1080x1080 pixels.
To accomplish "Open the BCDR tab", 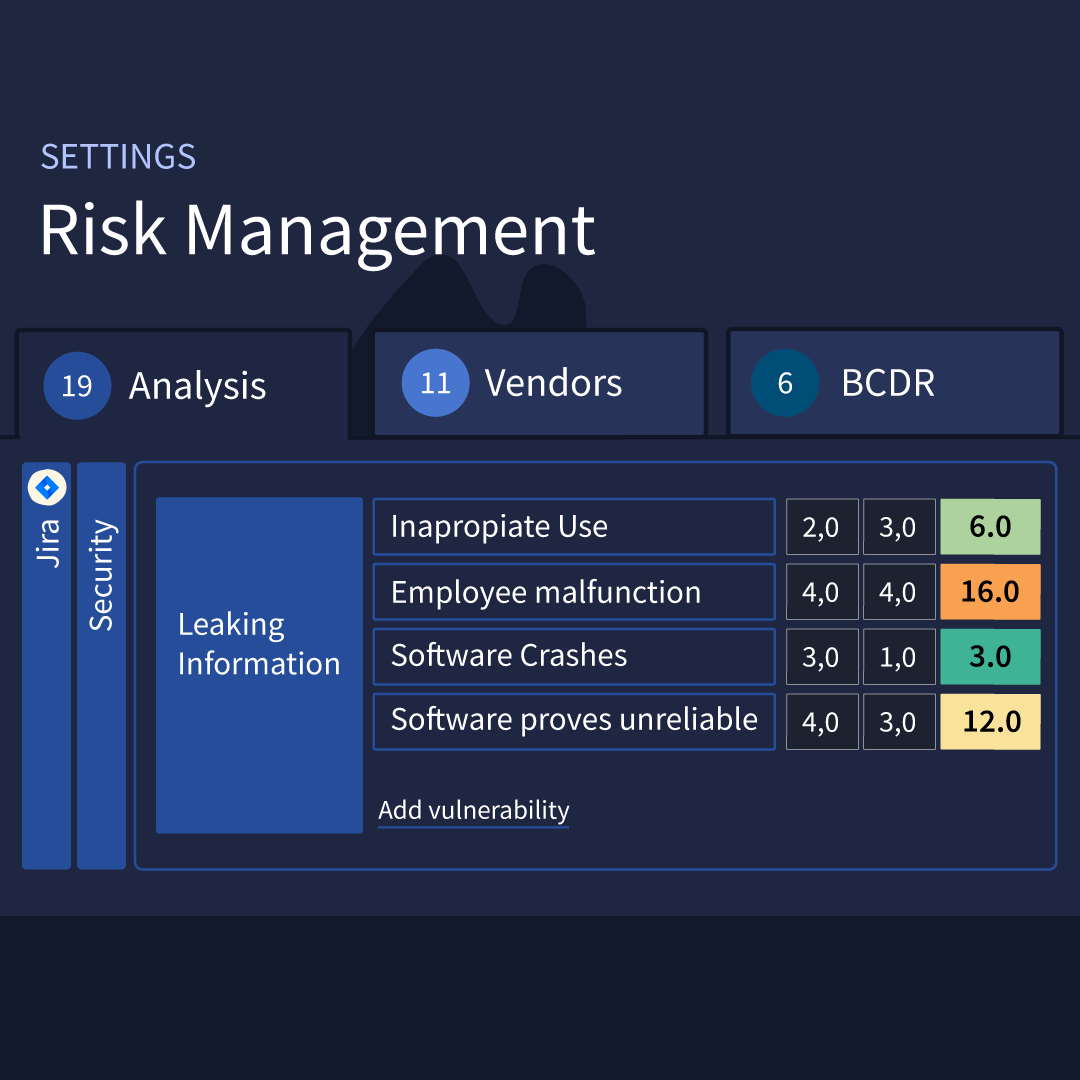I will (894, 382).
